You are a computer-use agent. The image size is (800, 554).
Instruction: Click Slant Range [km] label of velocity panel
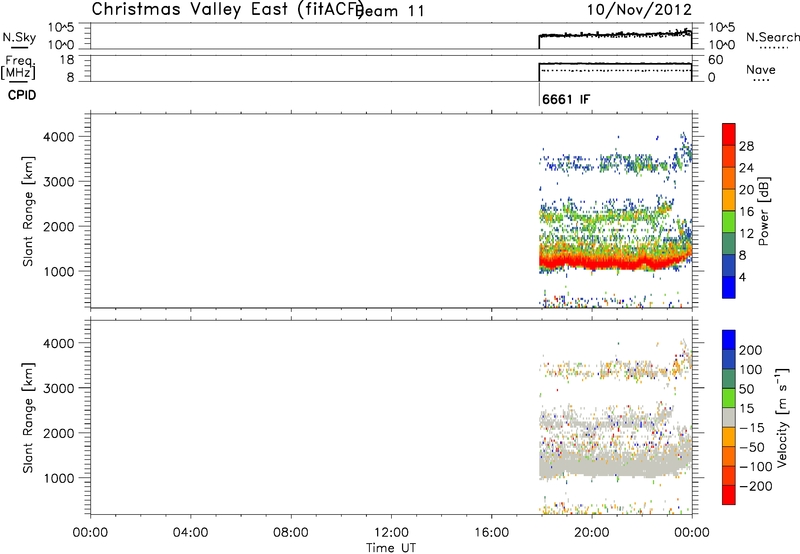pos(28,418)
